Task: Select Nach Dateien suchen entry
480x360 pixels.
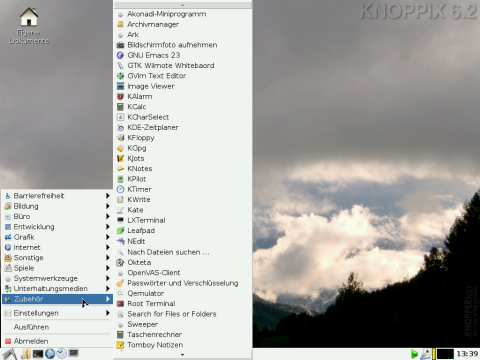Action: (x=183, y=252)
